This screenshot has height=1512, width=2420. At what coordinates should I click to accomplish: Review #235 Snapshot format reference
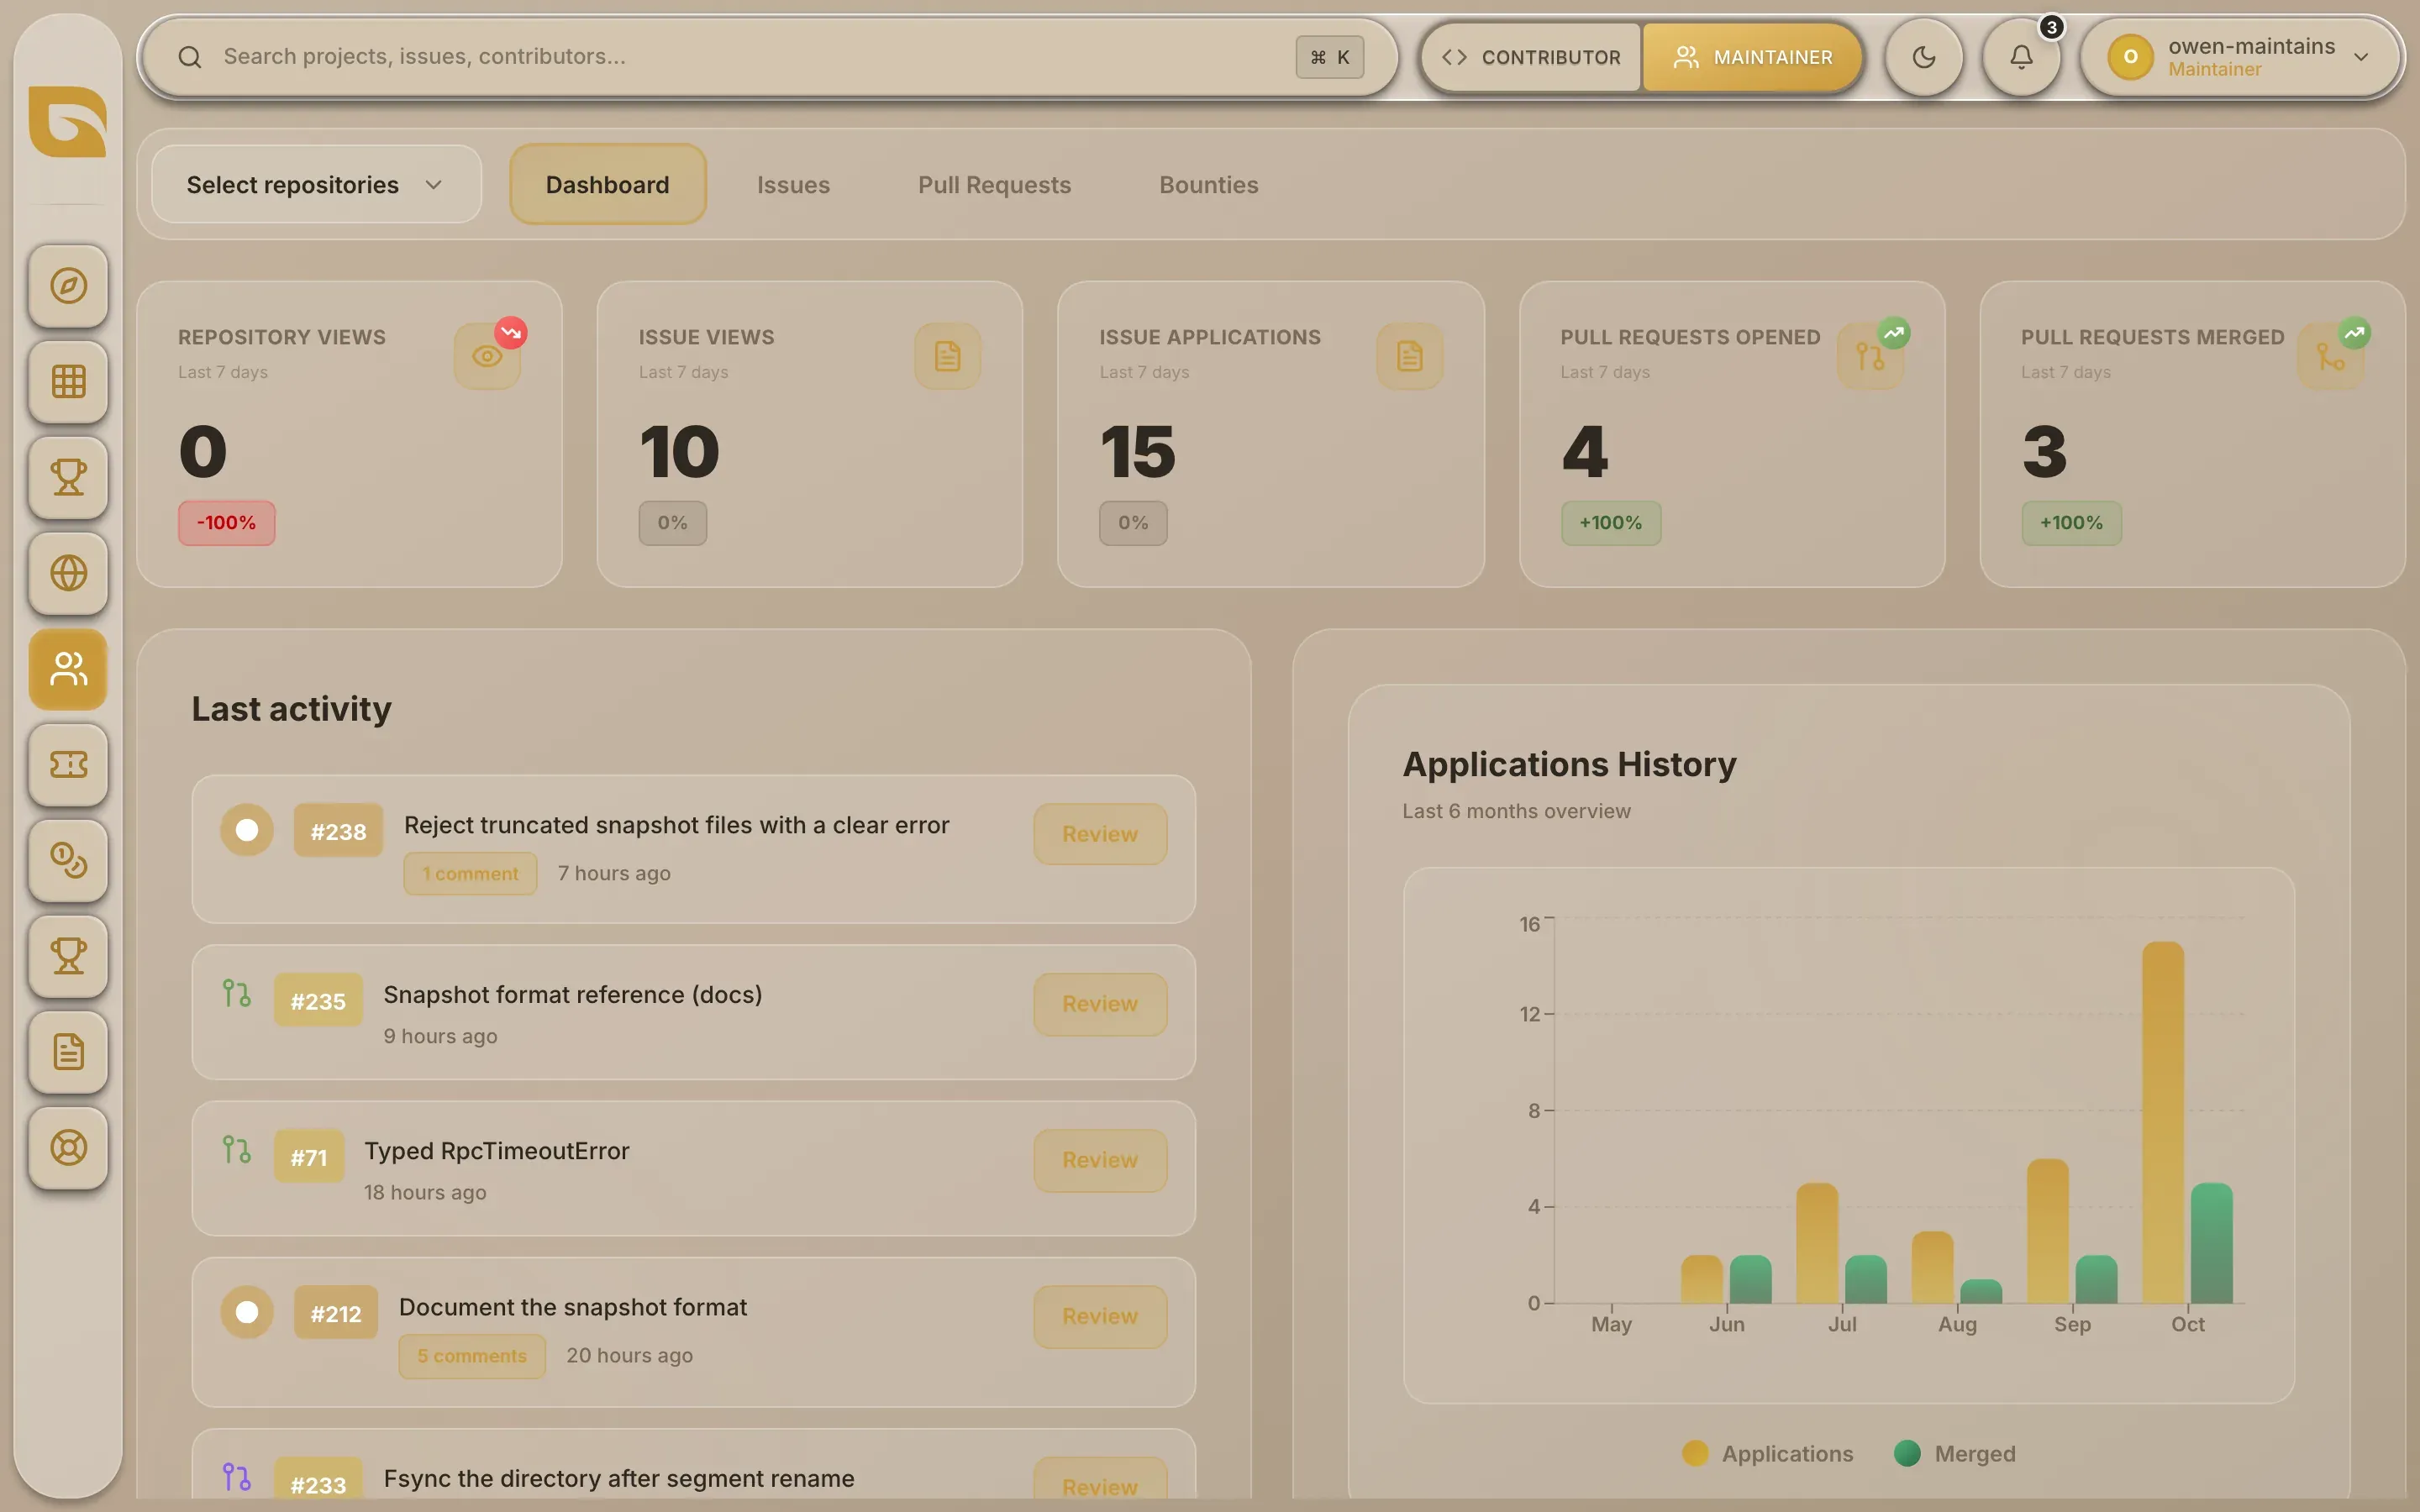1099,1004
